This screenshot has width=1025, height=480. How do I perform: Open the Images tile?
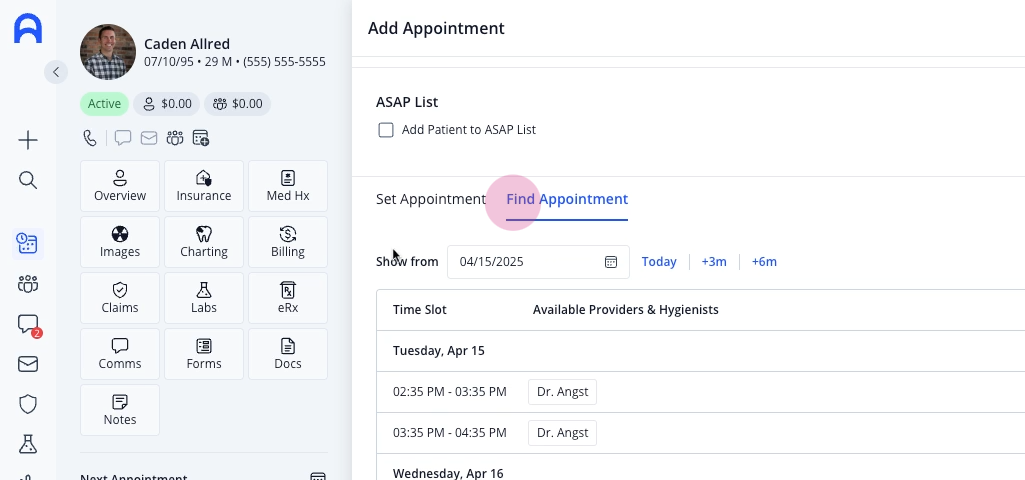(x=120, y=243)
